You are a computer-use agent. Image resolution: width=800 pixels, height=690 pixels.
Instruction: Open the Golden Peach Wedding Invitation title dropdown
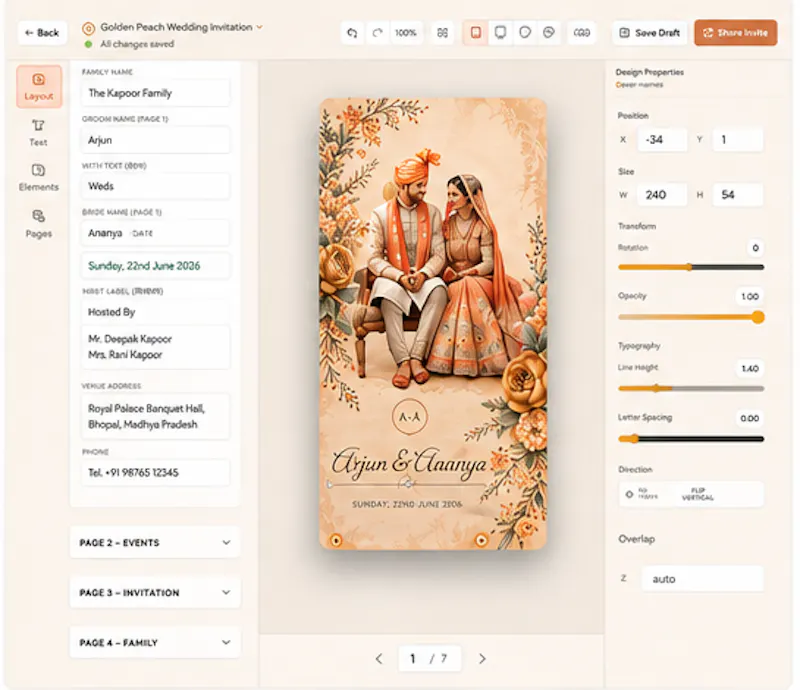pyautogui.click(x=259, y=27)
